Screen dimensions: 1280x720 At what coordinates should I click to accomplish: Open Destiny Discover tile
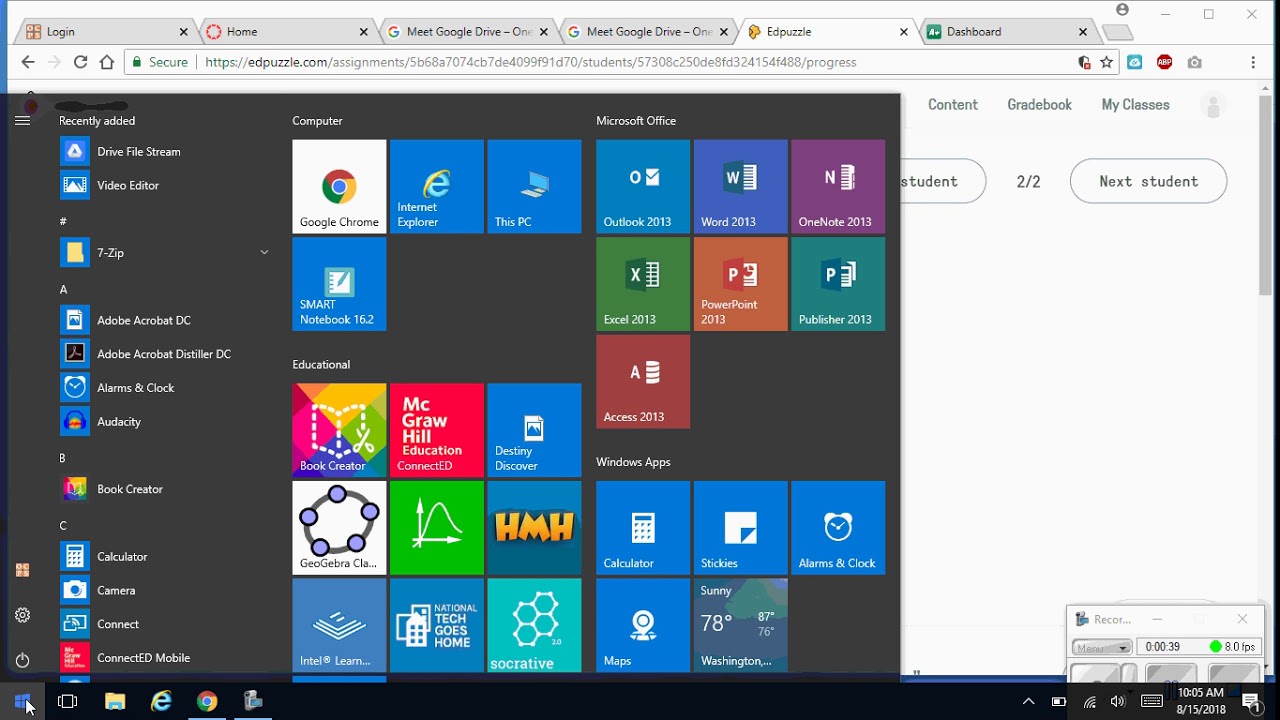pos(534,430)
